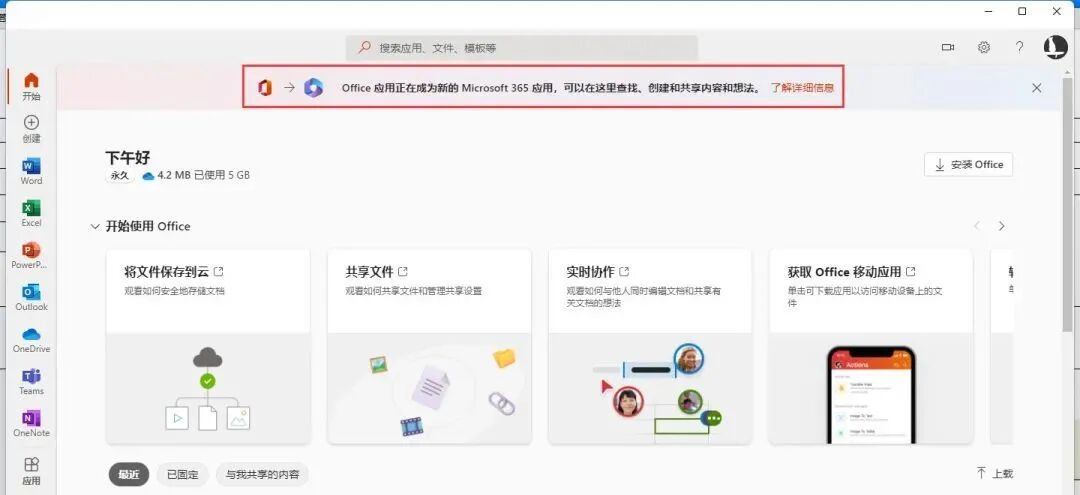
Task: Click external link icon beside 共享文件
Action: tap(403, 271)
